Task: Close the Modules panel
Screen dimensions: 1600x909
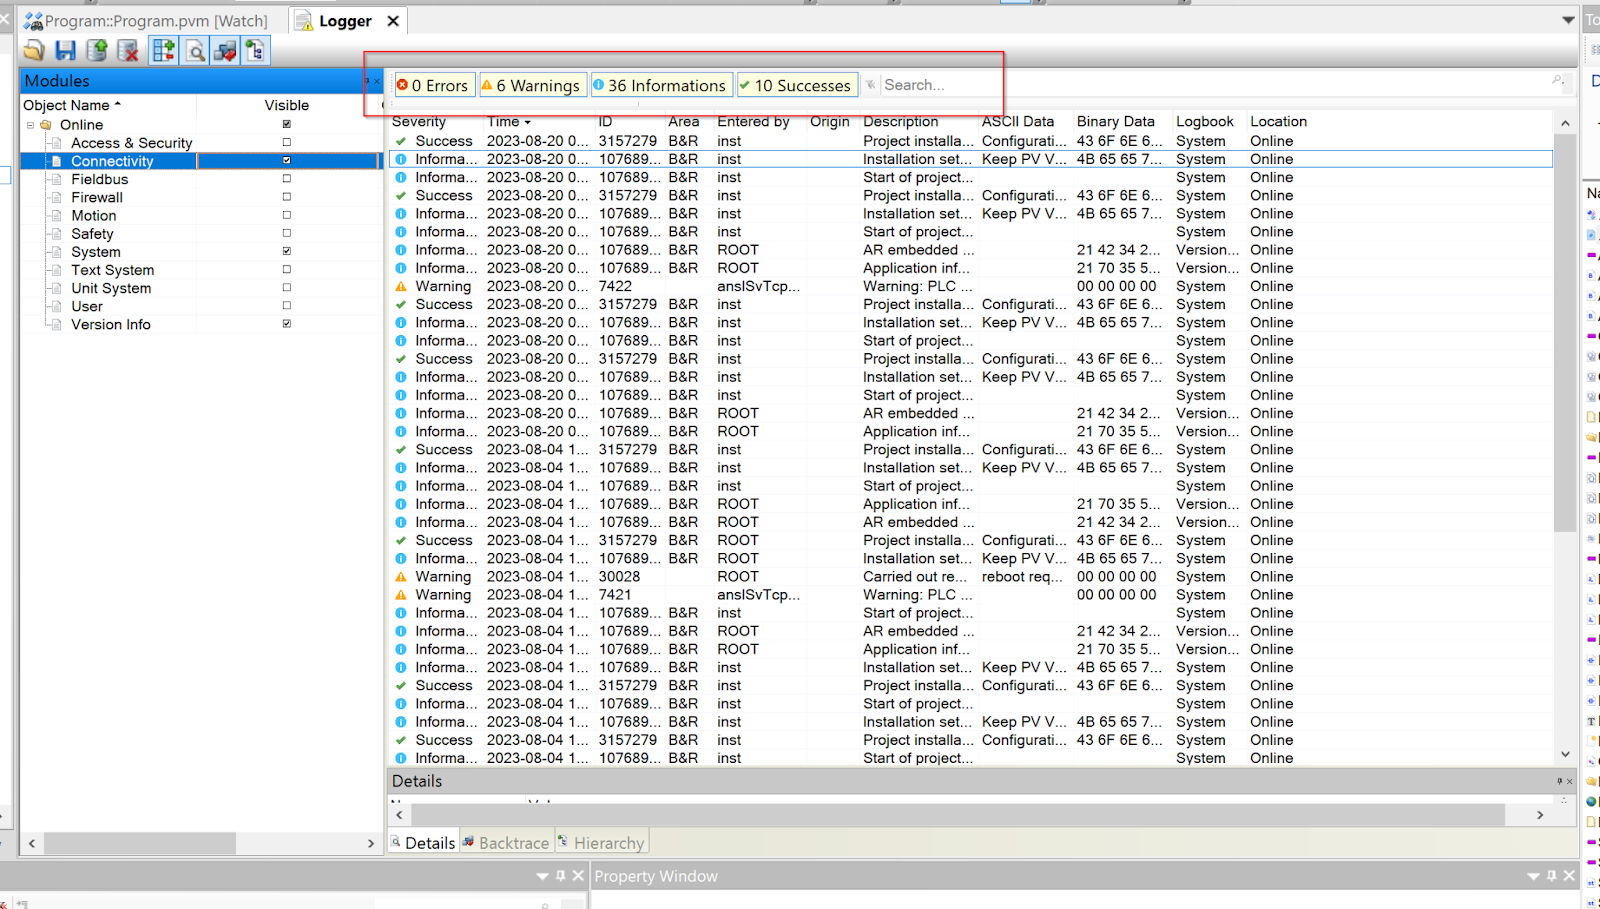Action: pos(377,81)
